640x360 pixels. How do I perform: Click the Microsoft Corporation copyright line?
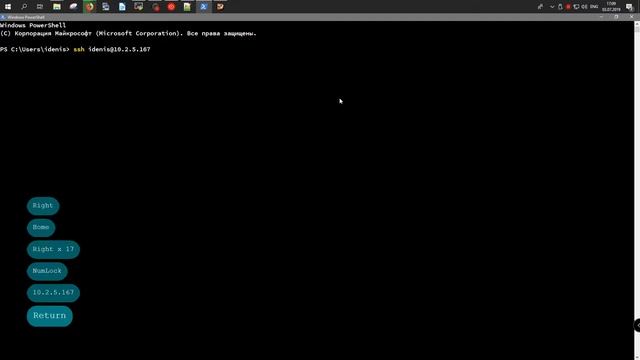129,33
